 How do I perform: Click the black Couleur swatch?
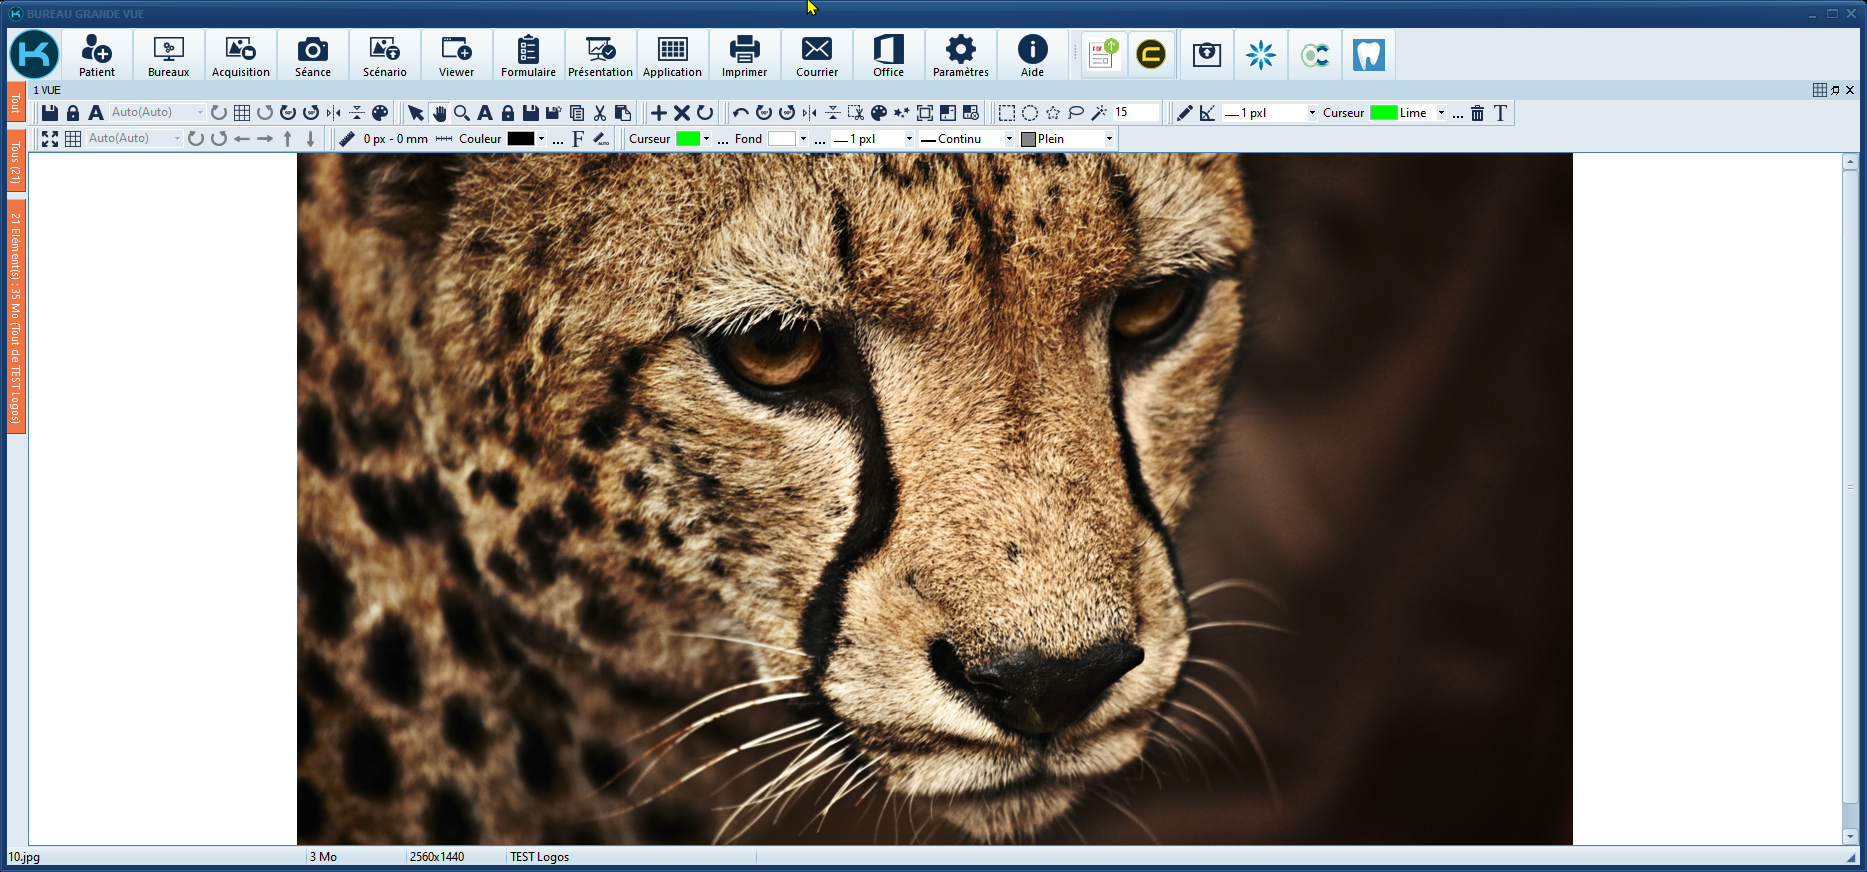(521, 139)
